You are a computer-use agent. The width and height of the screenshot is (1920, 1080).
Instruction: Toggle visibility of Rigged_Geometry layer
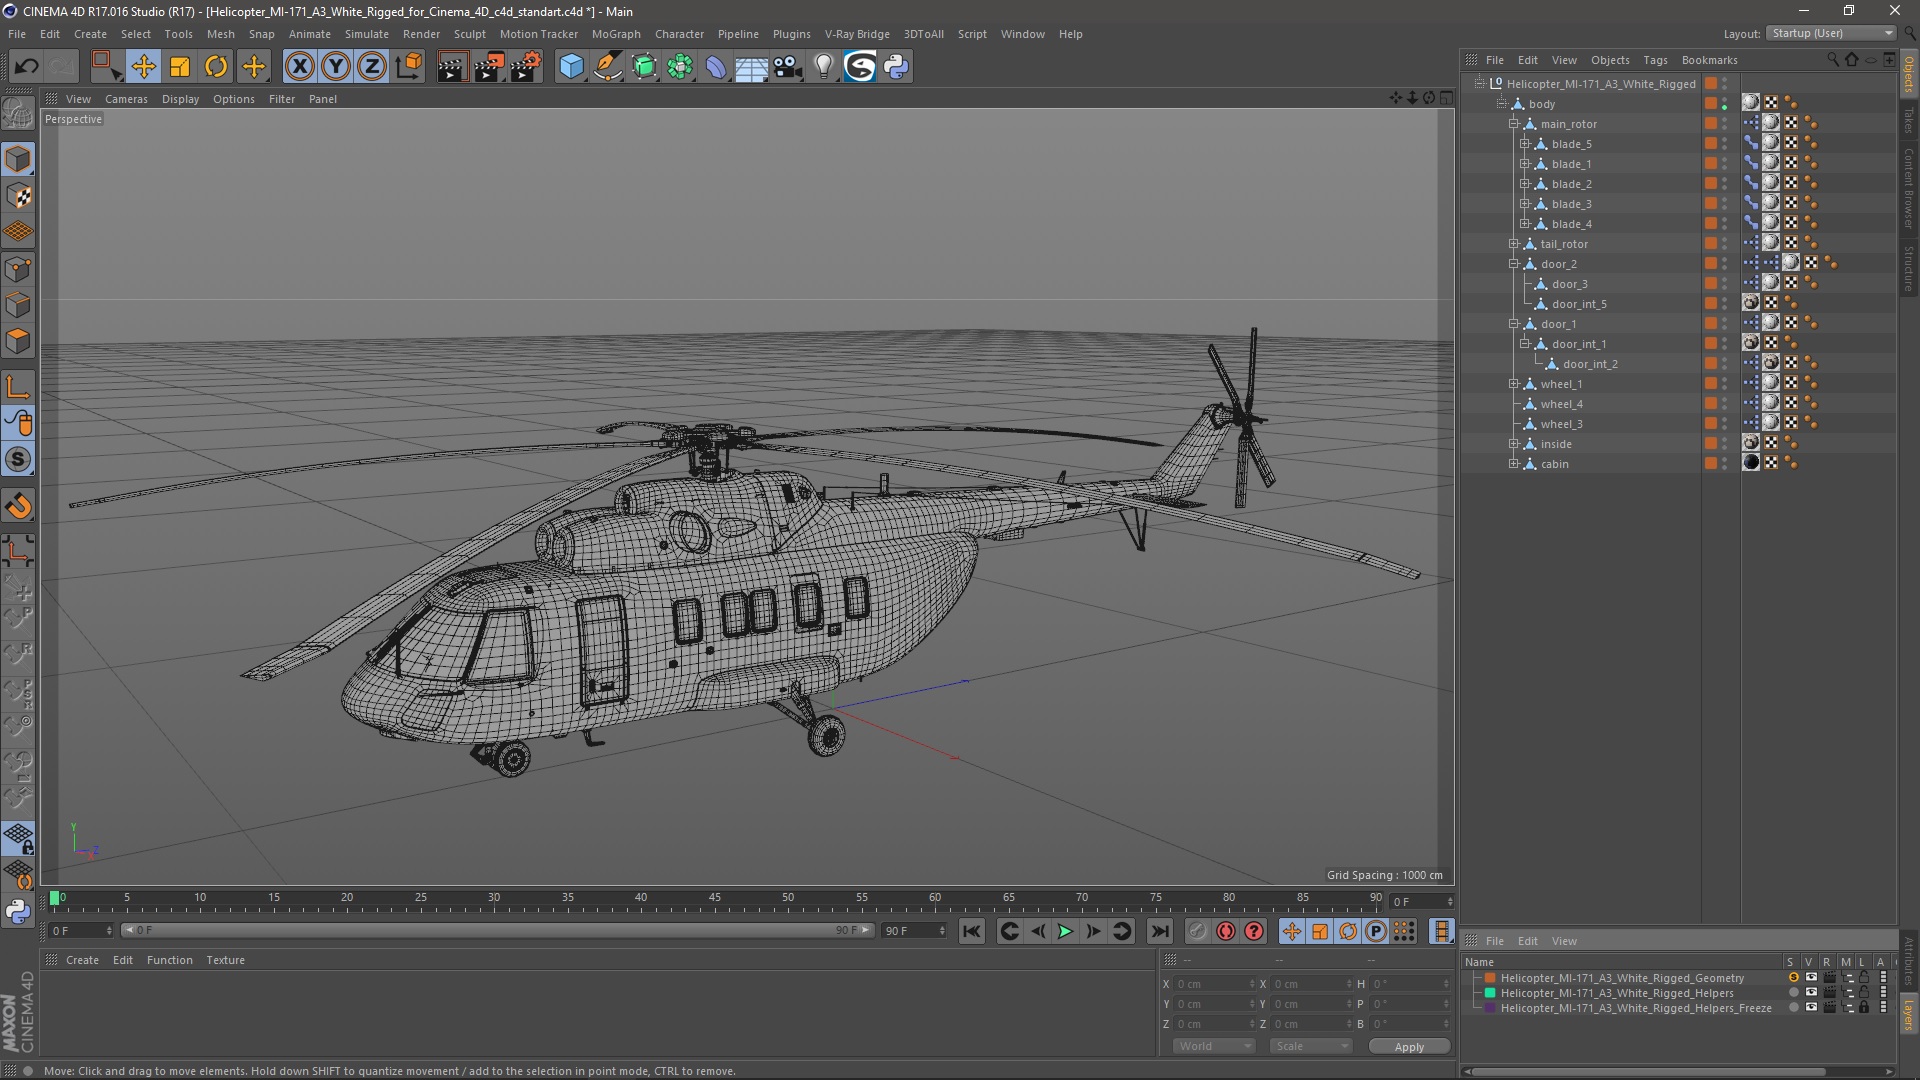pyautogui.click(x=1810, y=978)
